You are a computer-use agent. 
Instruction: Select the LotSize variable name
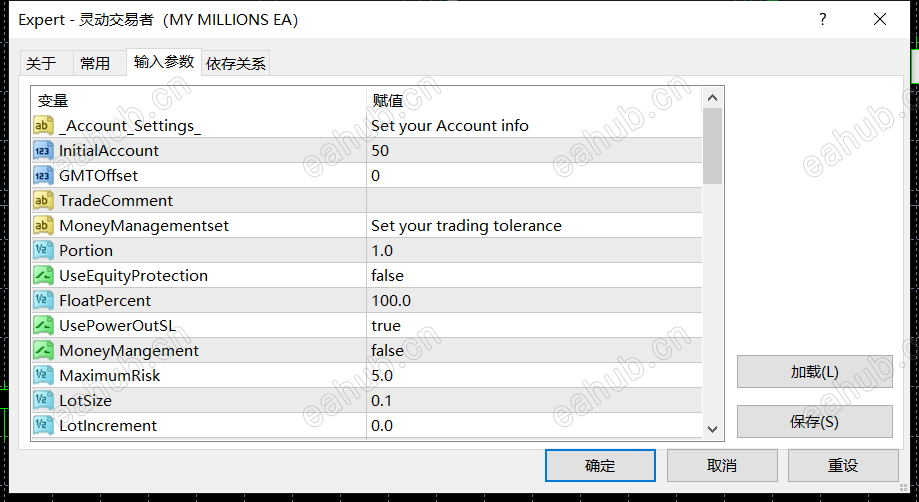click(x=86, y=401)
